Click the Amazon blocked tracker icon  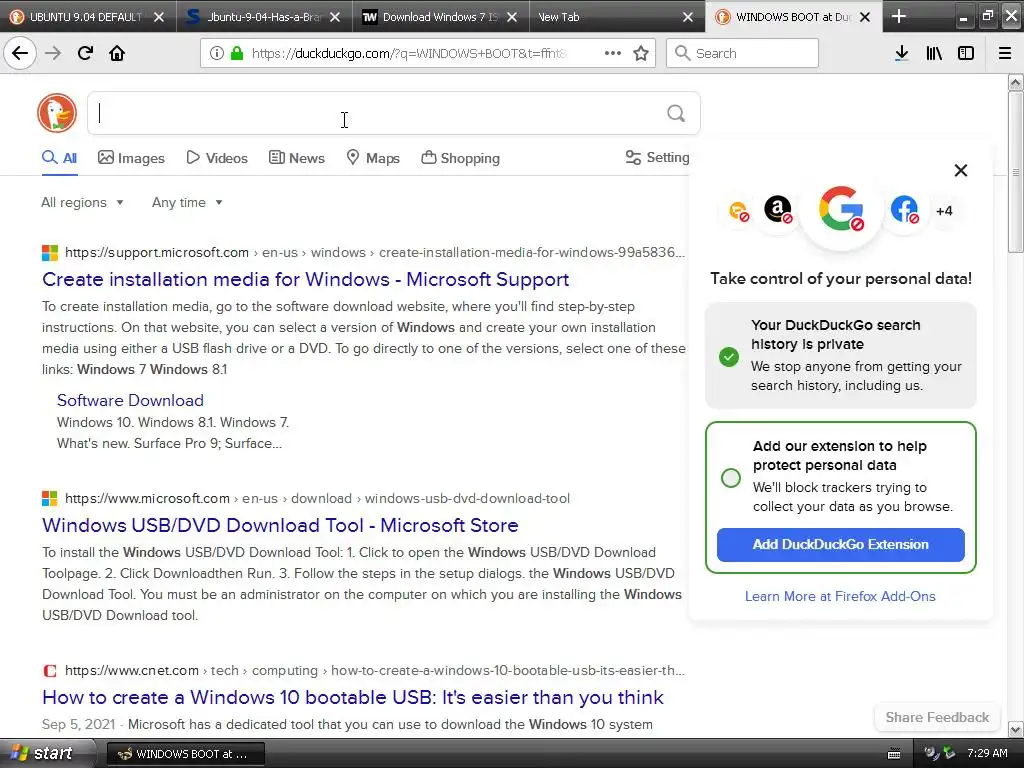pyautogui.click(x=778, y=210)
